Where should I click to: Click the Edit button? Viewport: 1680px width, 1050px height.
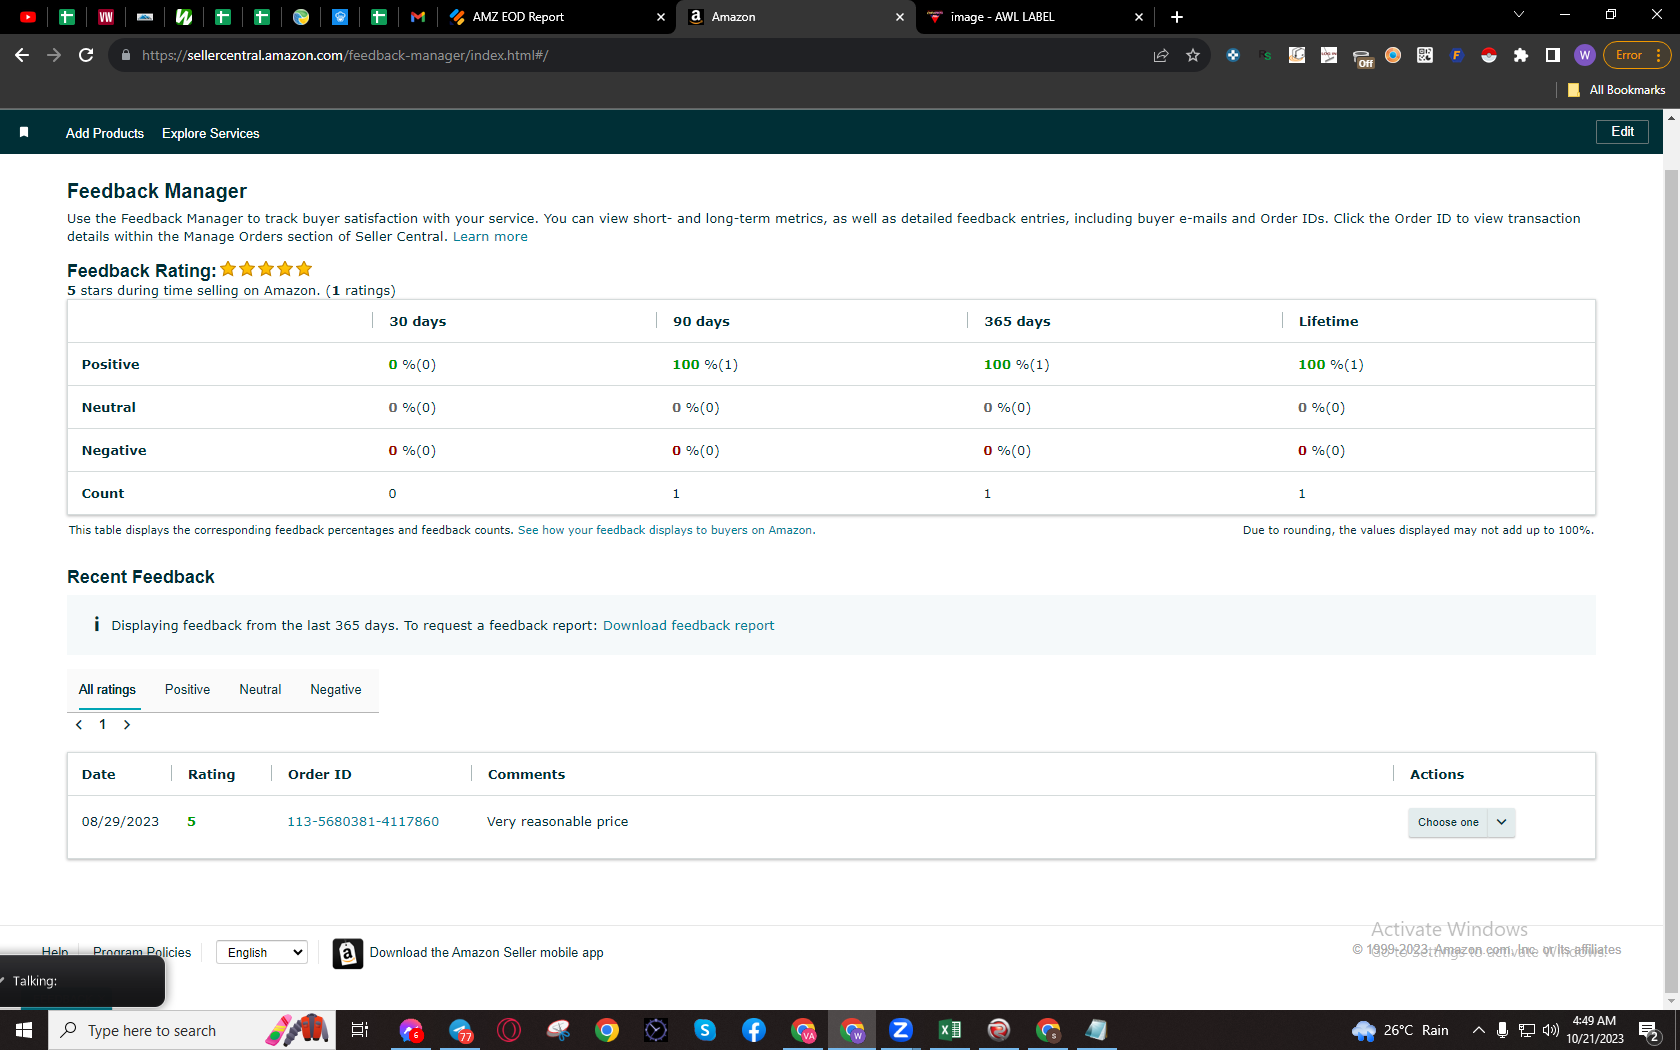pyautogui.click(x=1622, y=132)
